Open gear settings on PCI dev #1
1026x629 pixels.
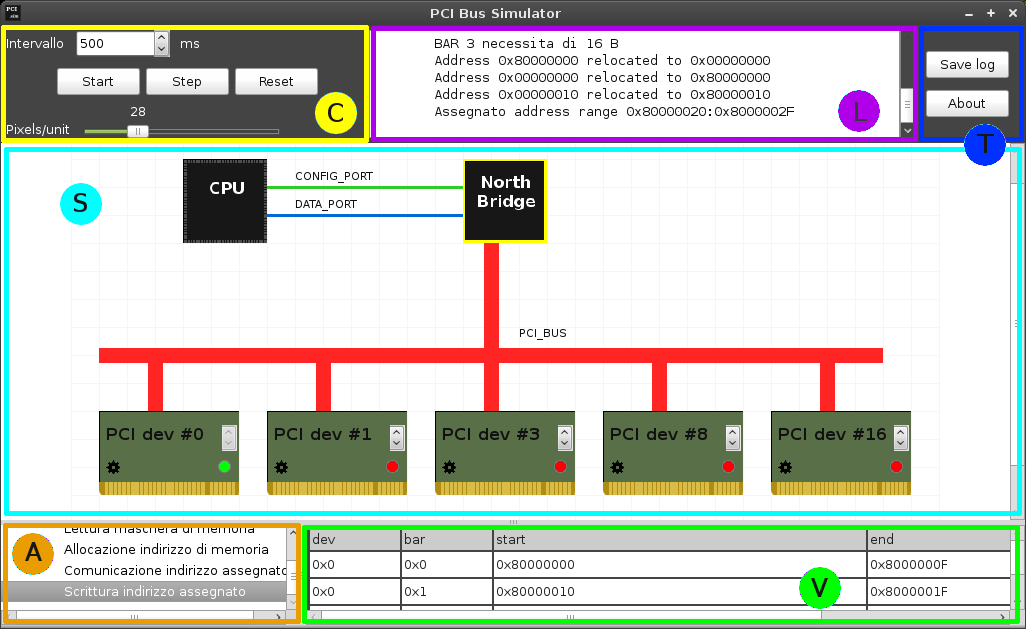coord(281,467)
